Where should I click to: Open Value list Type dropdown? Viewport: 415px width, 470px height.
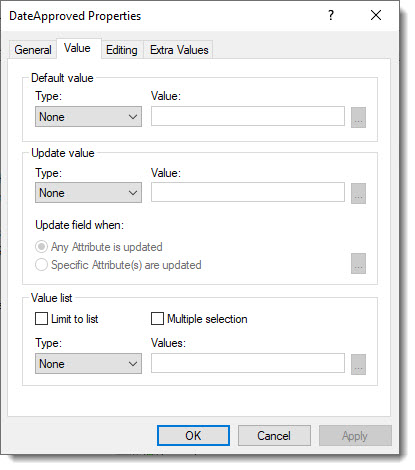88,364
